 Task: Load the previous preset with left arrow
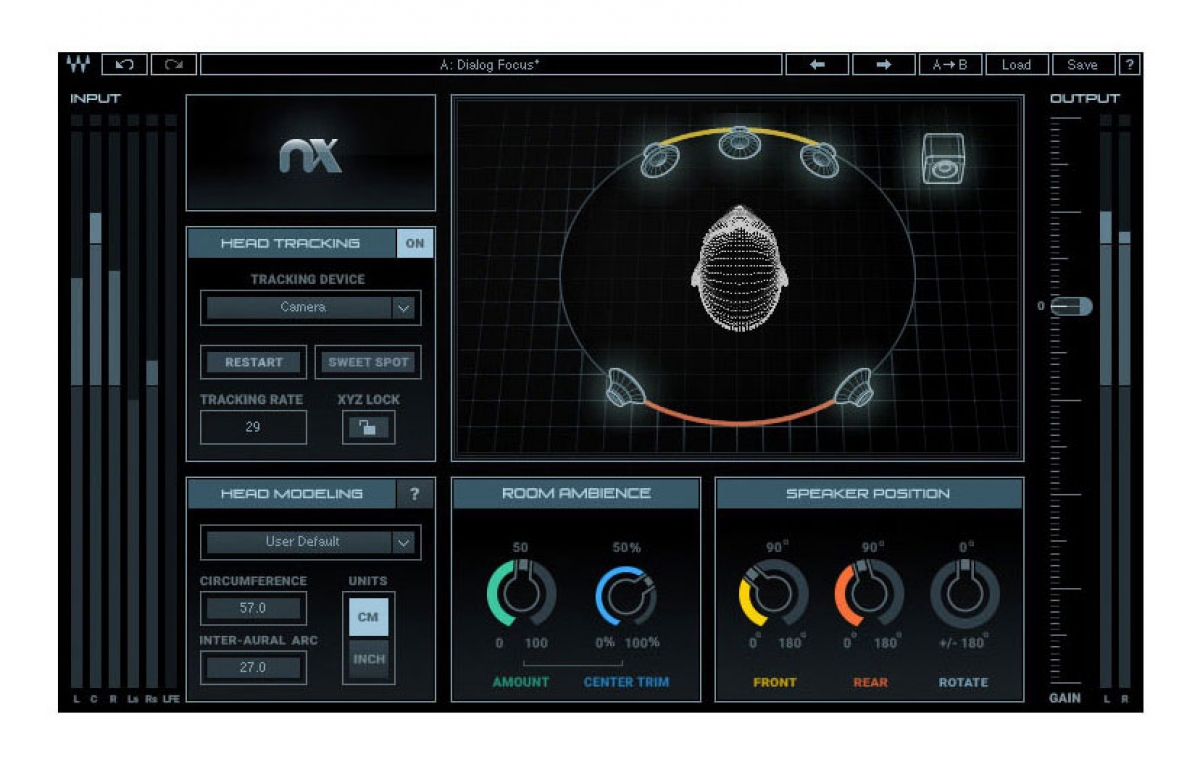click(817, 65)
